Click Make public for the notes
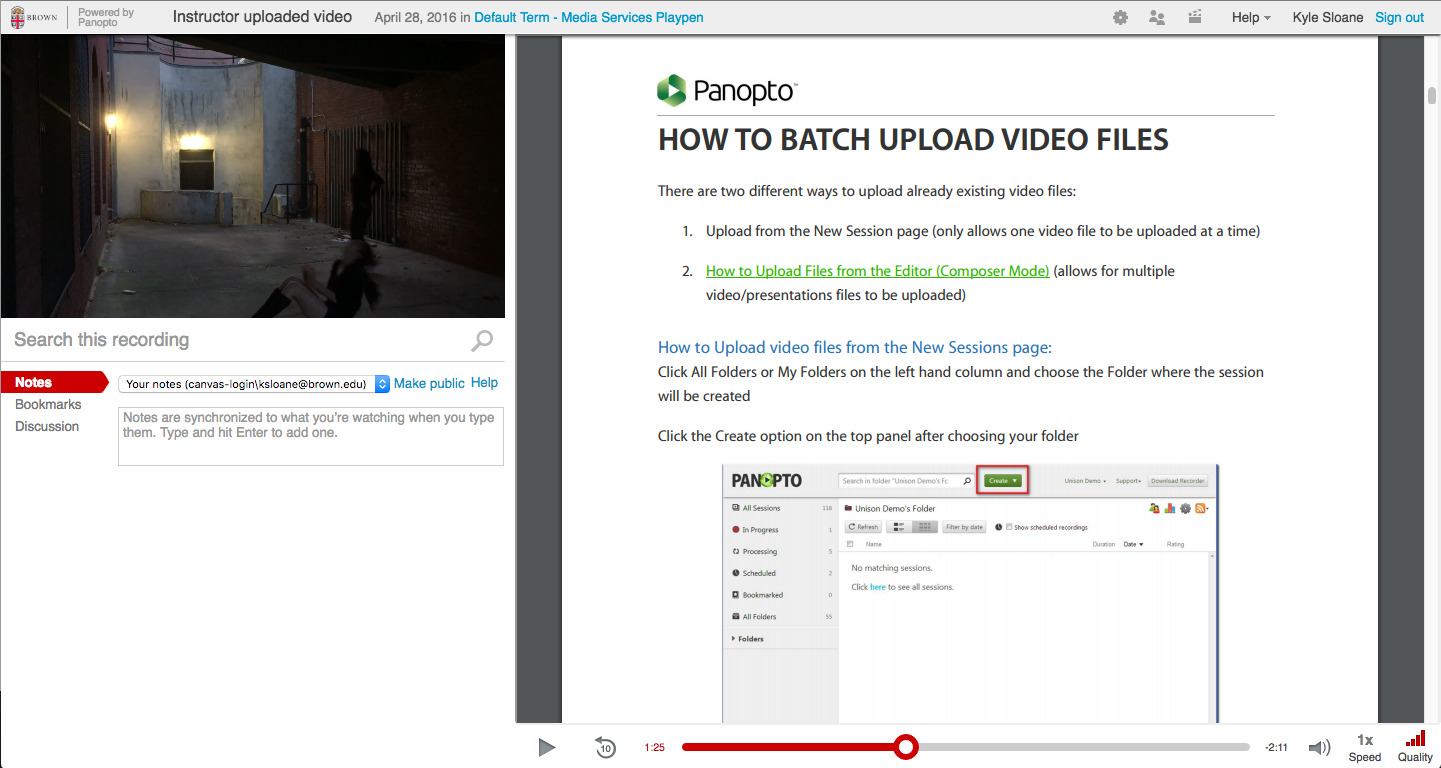Viewport: 1441px width, 768px height. [429, 383]
